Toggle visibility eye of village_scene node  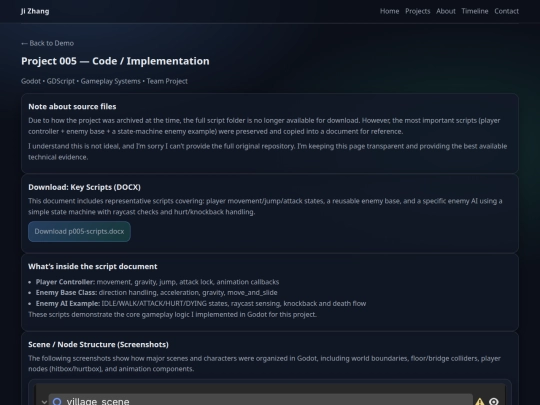click(494, 401)
